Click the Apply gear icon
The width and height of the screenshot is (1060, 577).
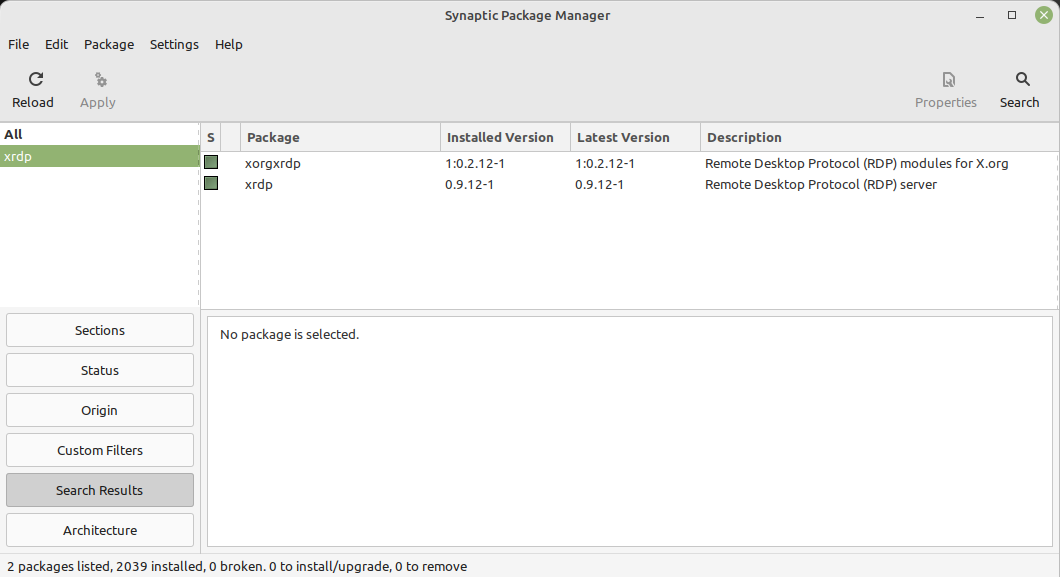(x=99, y=80)
